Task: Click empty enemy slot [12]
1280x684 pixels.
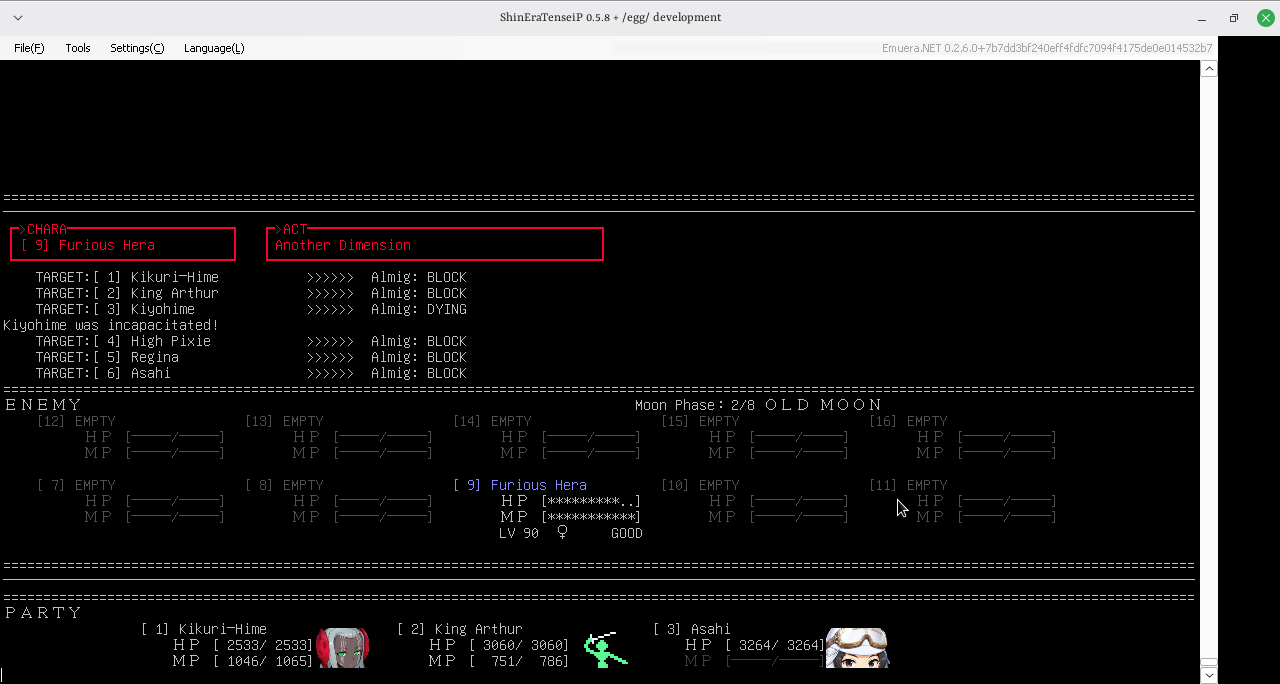Action: coord(76,421)
